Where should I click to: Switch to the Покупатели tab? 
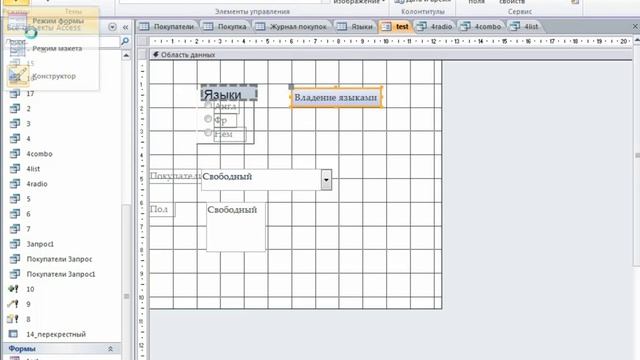click(x=166, y=27)
